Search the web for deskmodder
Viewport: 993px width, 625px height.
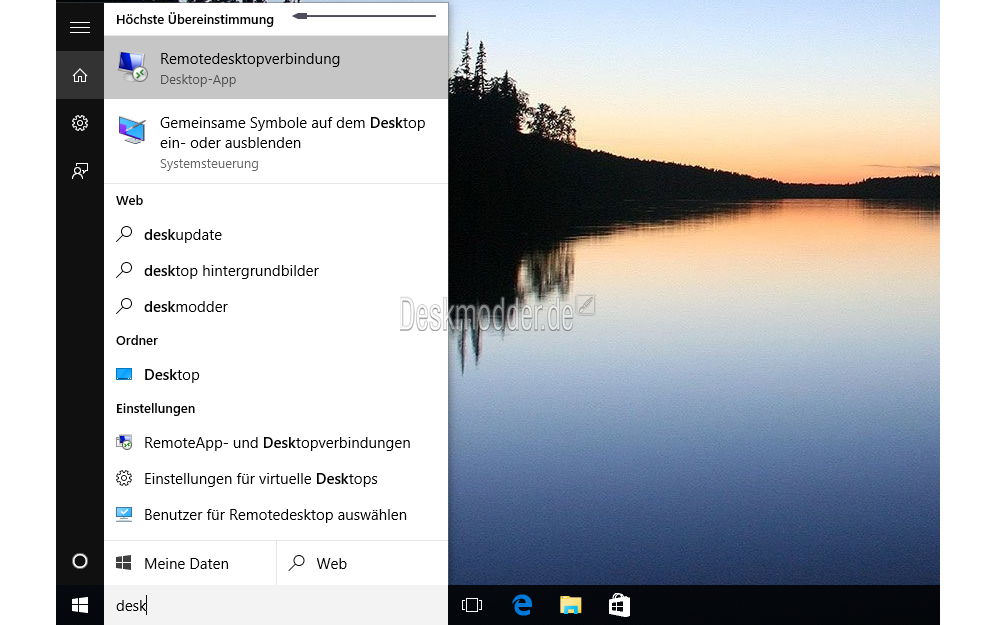[276, 307]
